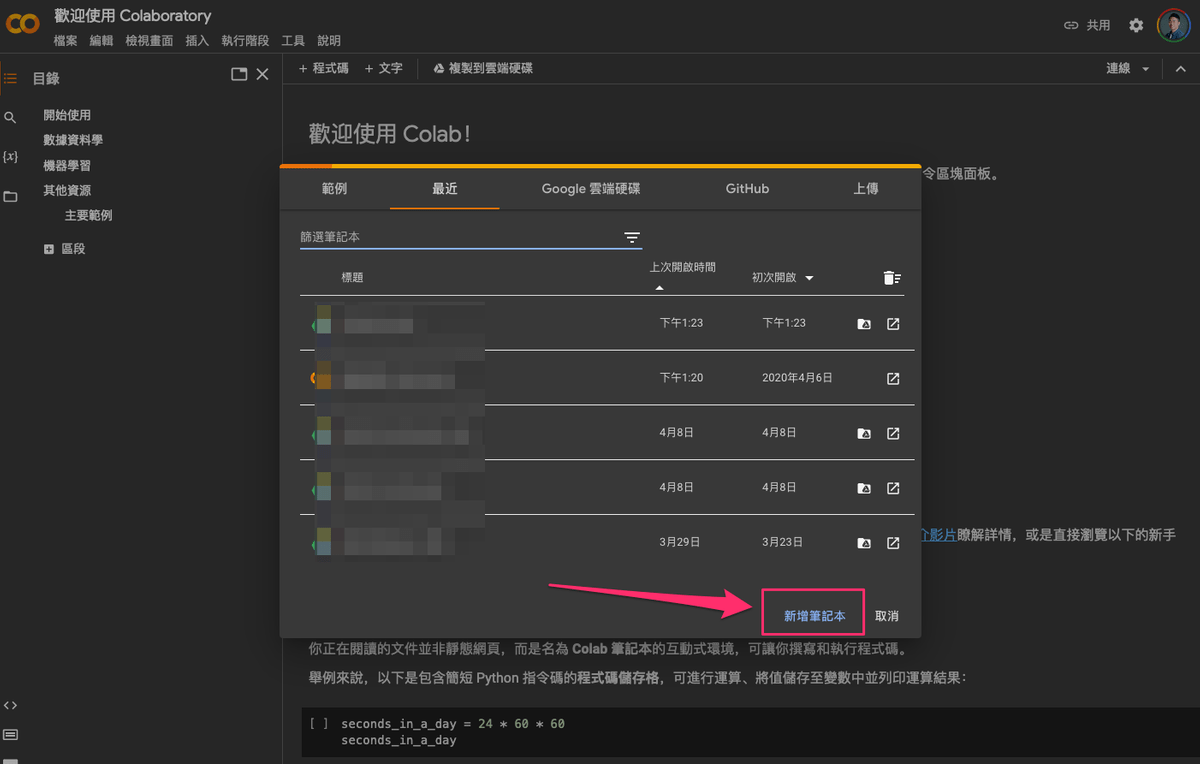Click the 標題 column header
Screen dimensions: 1200x764
(x=352, y=278)
